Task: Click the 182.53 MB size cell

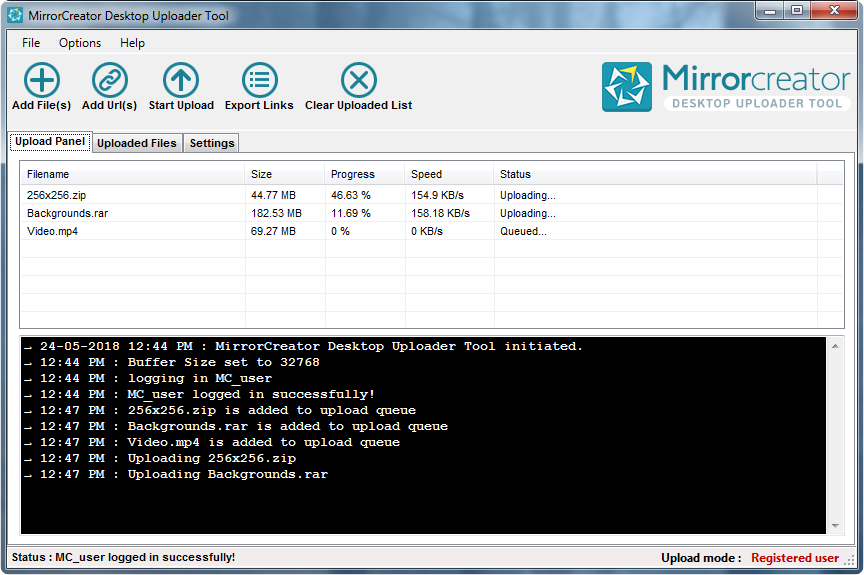Action: pyautogui.click(x=276, y=213)
